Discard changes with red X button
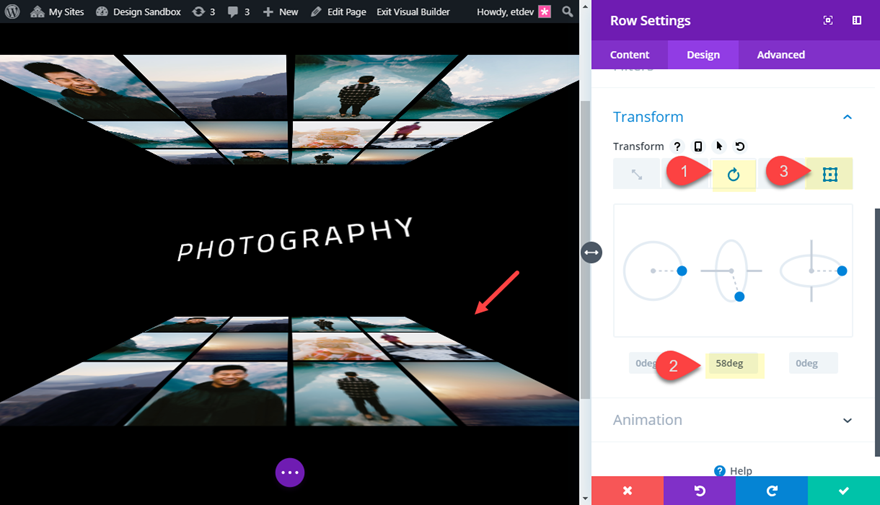 click(627, 491)
